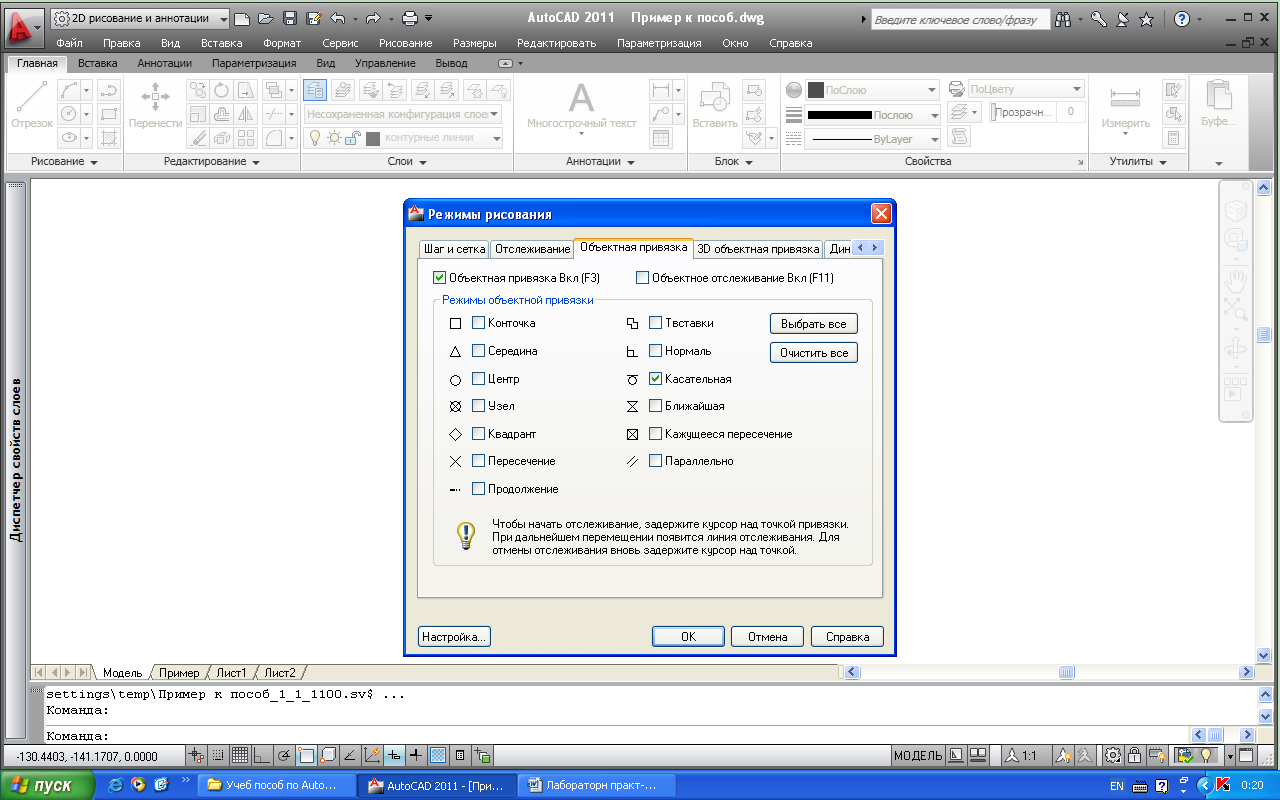The height and width of the screenshot is (800, 1280).
Task: Click the Справка button in dialog
Action: [847, 636]
